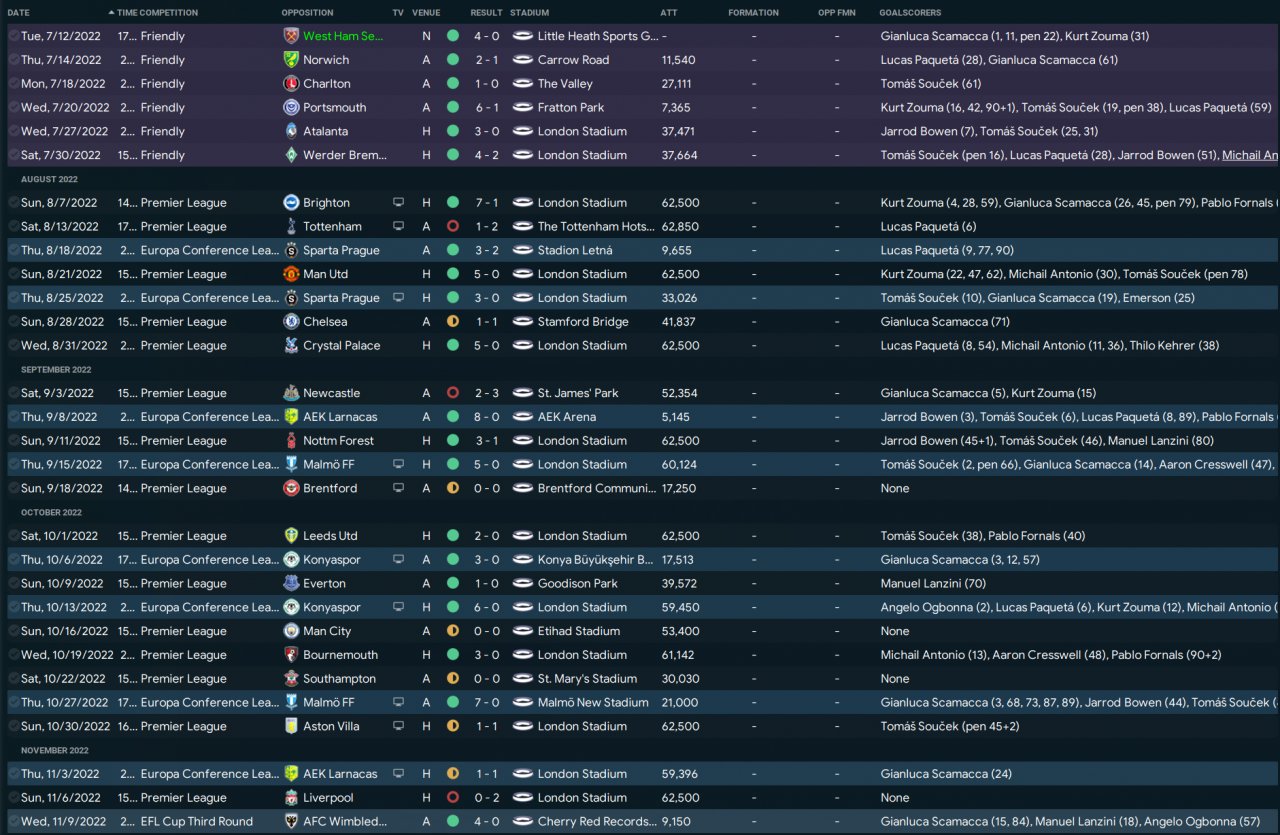Open the Nottm Forest club badge
Viewport: 1280px width, 835px height.
coord(291,441)
